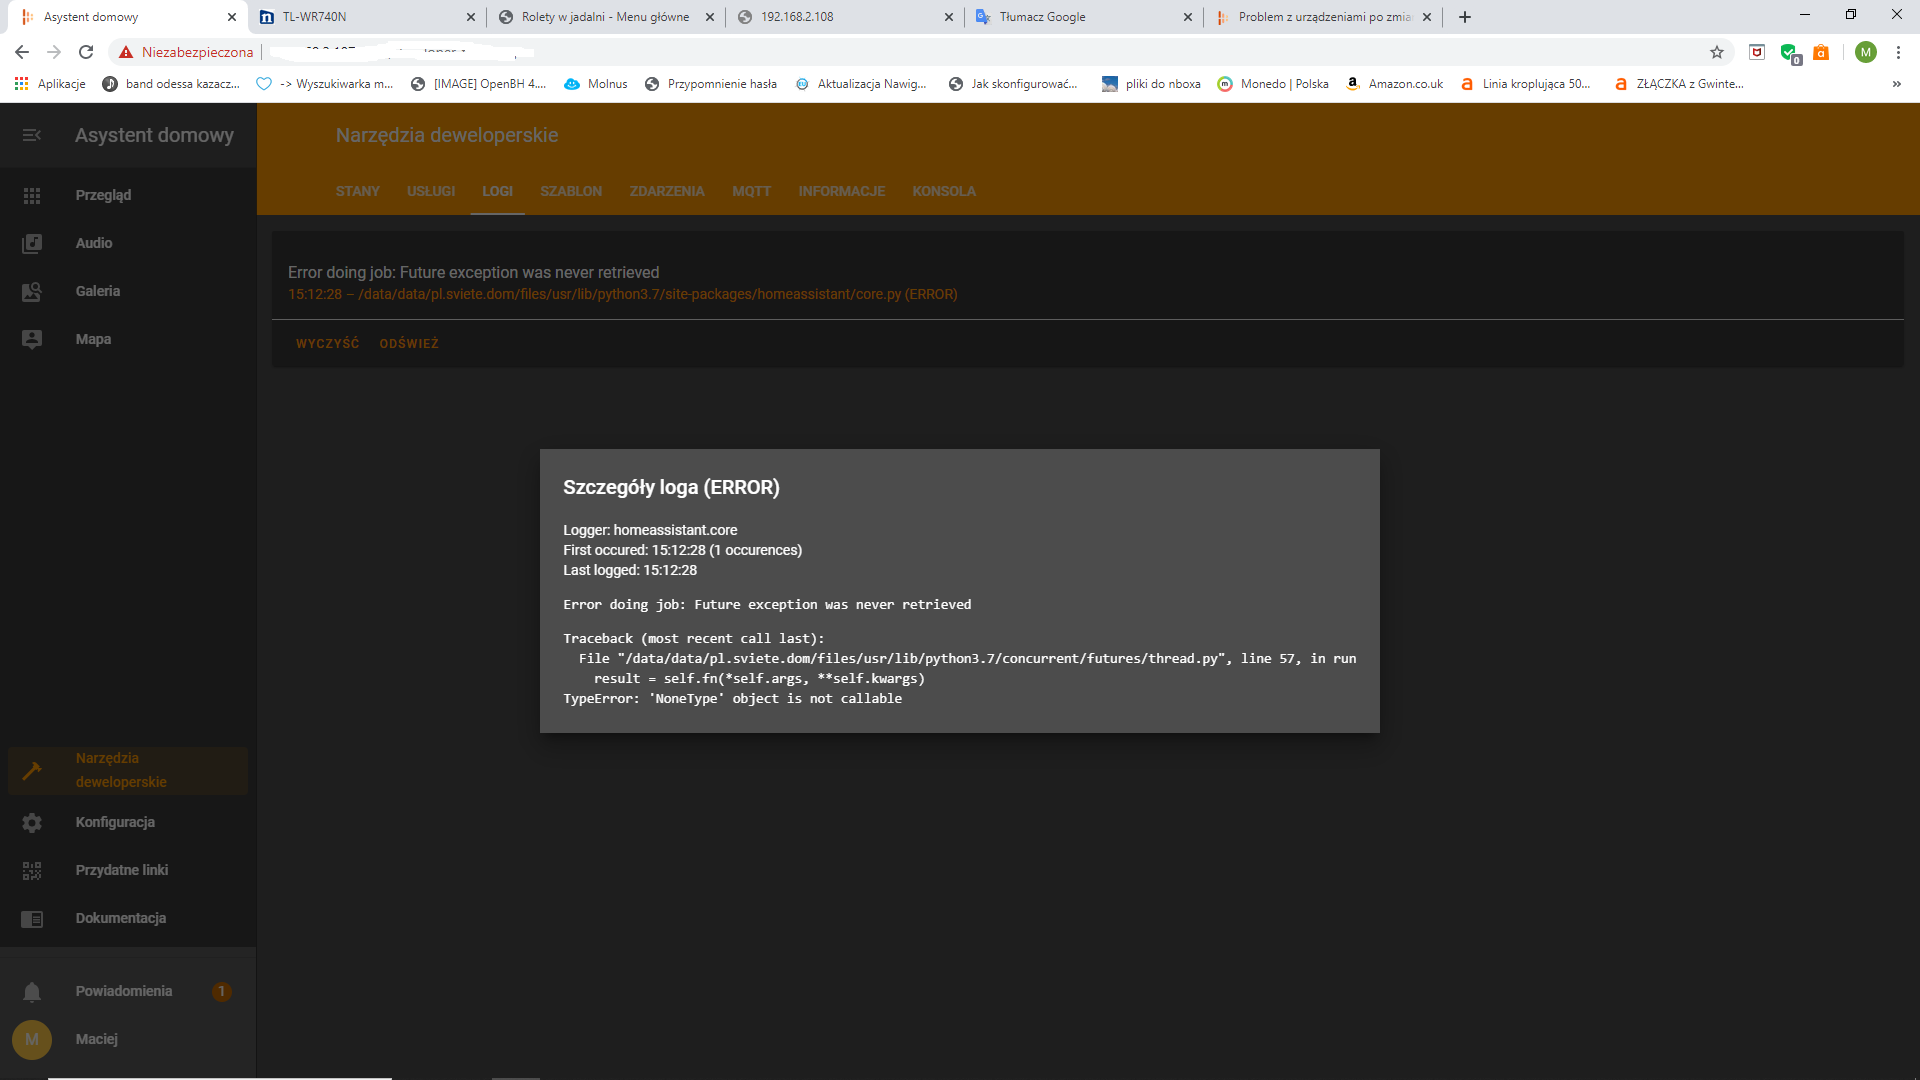This screenshot has height=1080, width=1920.
Task: Switch to the MQTT tab
Action: coord(751,191)
